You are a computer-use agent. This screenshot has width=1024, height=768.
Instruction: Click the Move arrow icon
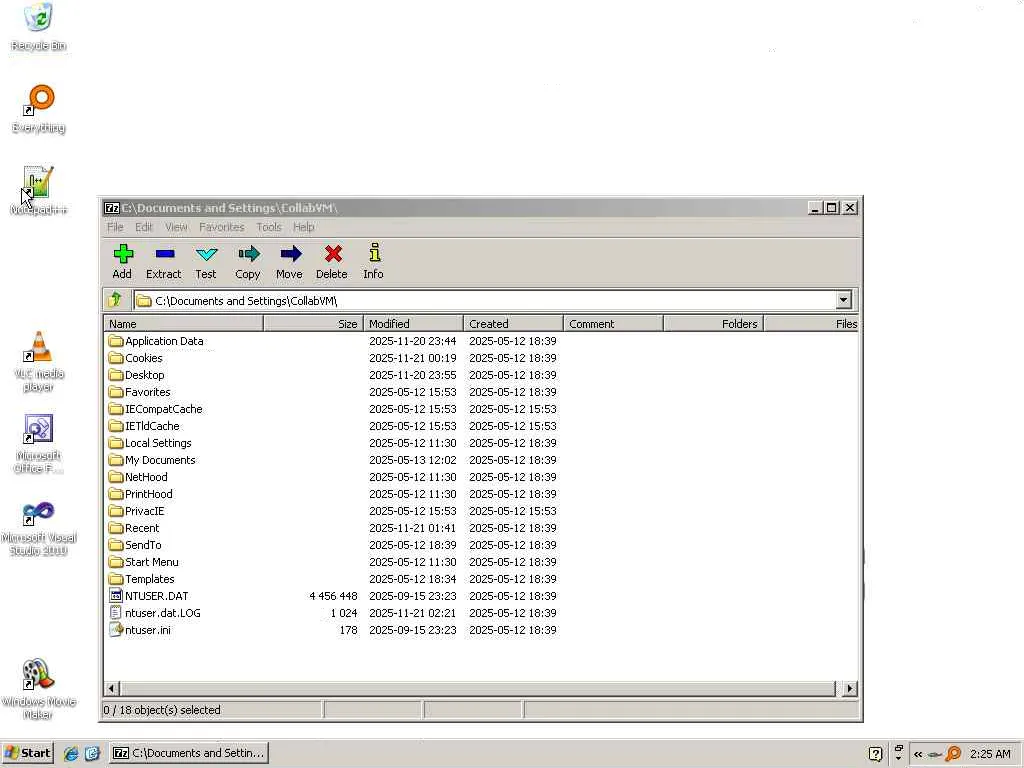(291, 253)
